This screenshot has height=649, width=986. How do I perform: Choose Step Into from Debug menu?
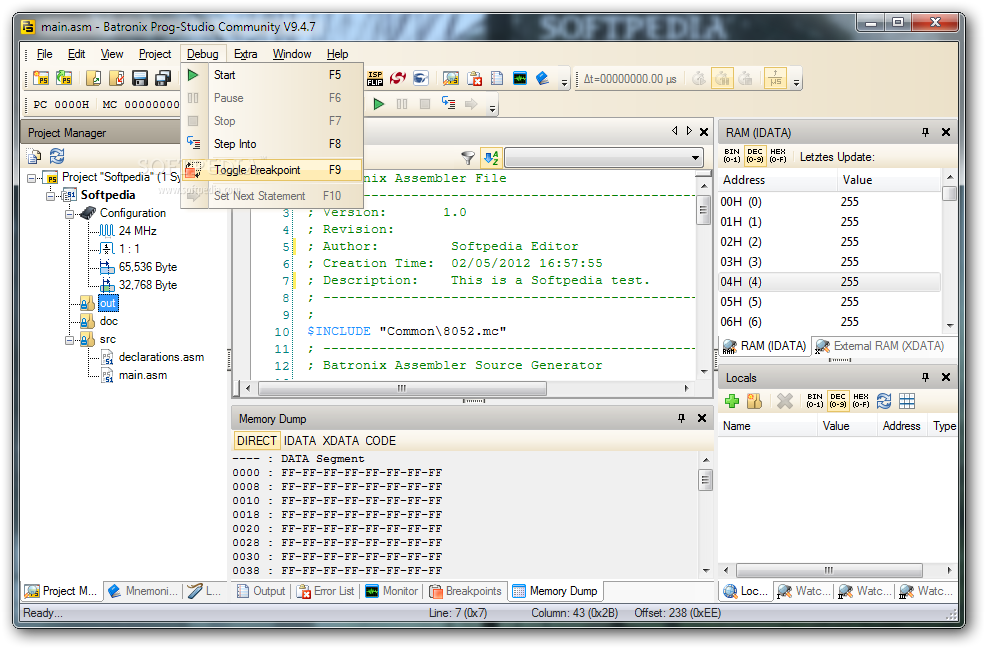click(x=272, y=144)
